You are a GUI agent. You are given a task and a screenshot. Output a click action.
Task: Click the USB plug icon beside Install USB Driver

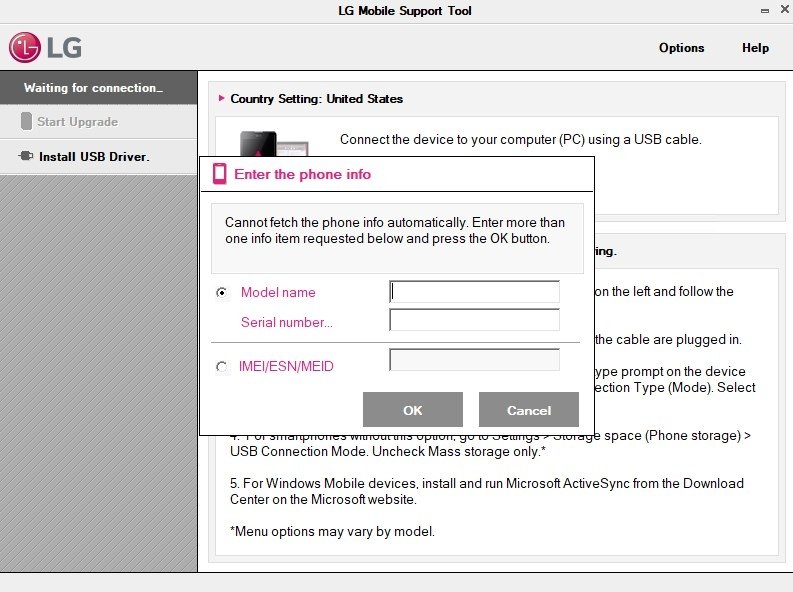pyautogui.click(x=26, y=156)
